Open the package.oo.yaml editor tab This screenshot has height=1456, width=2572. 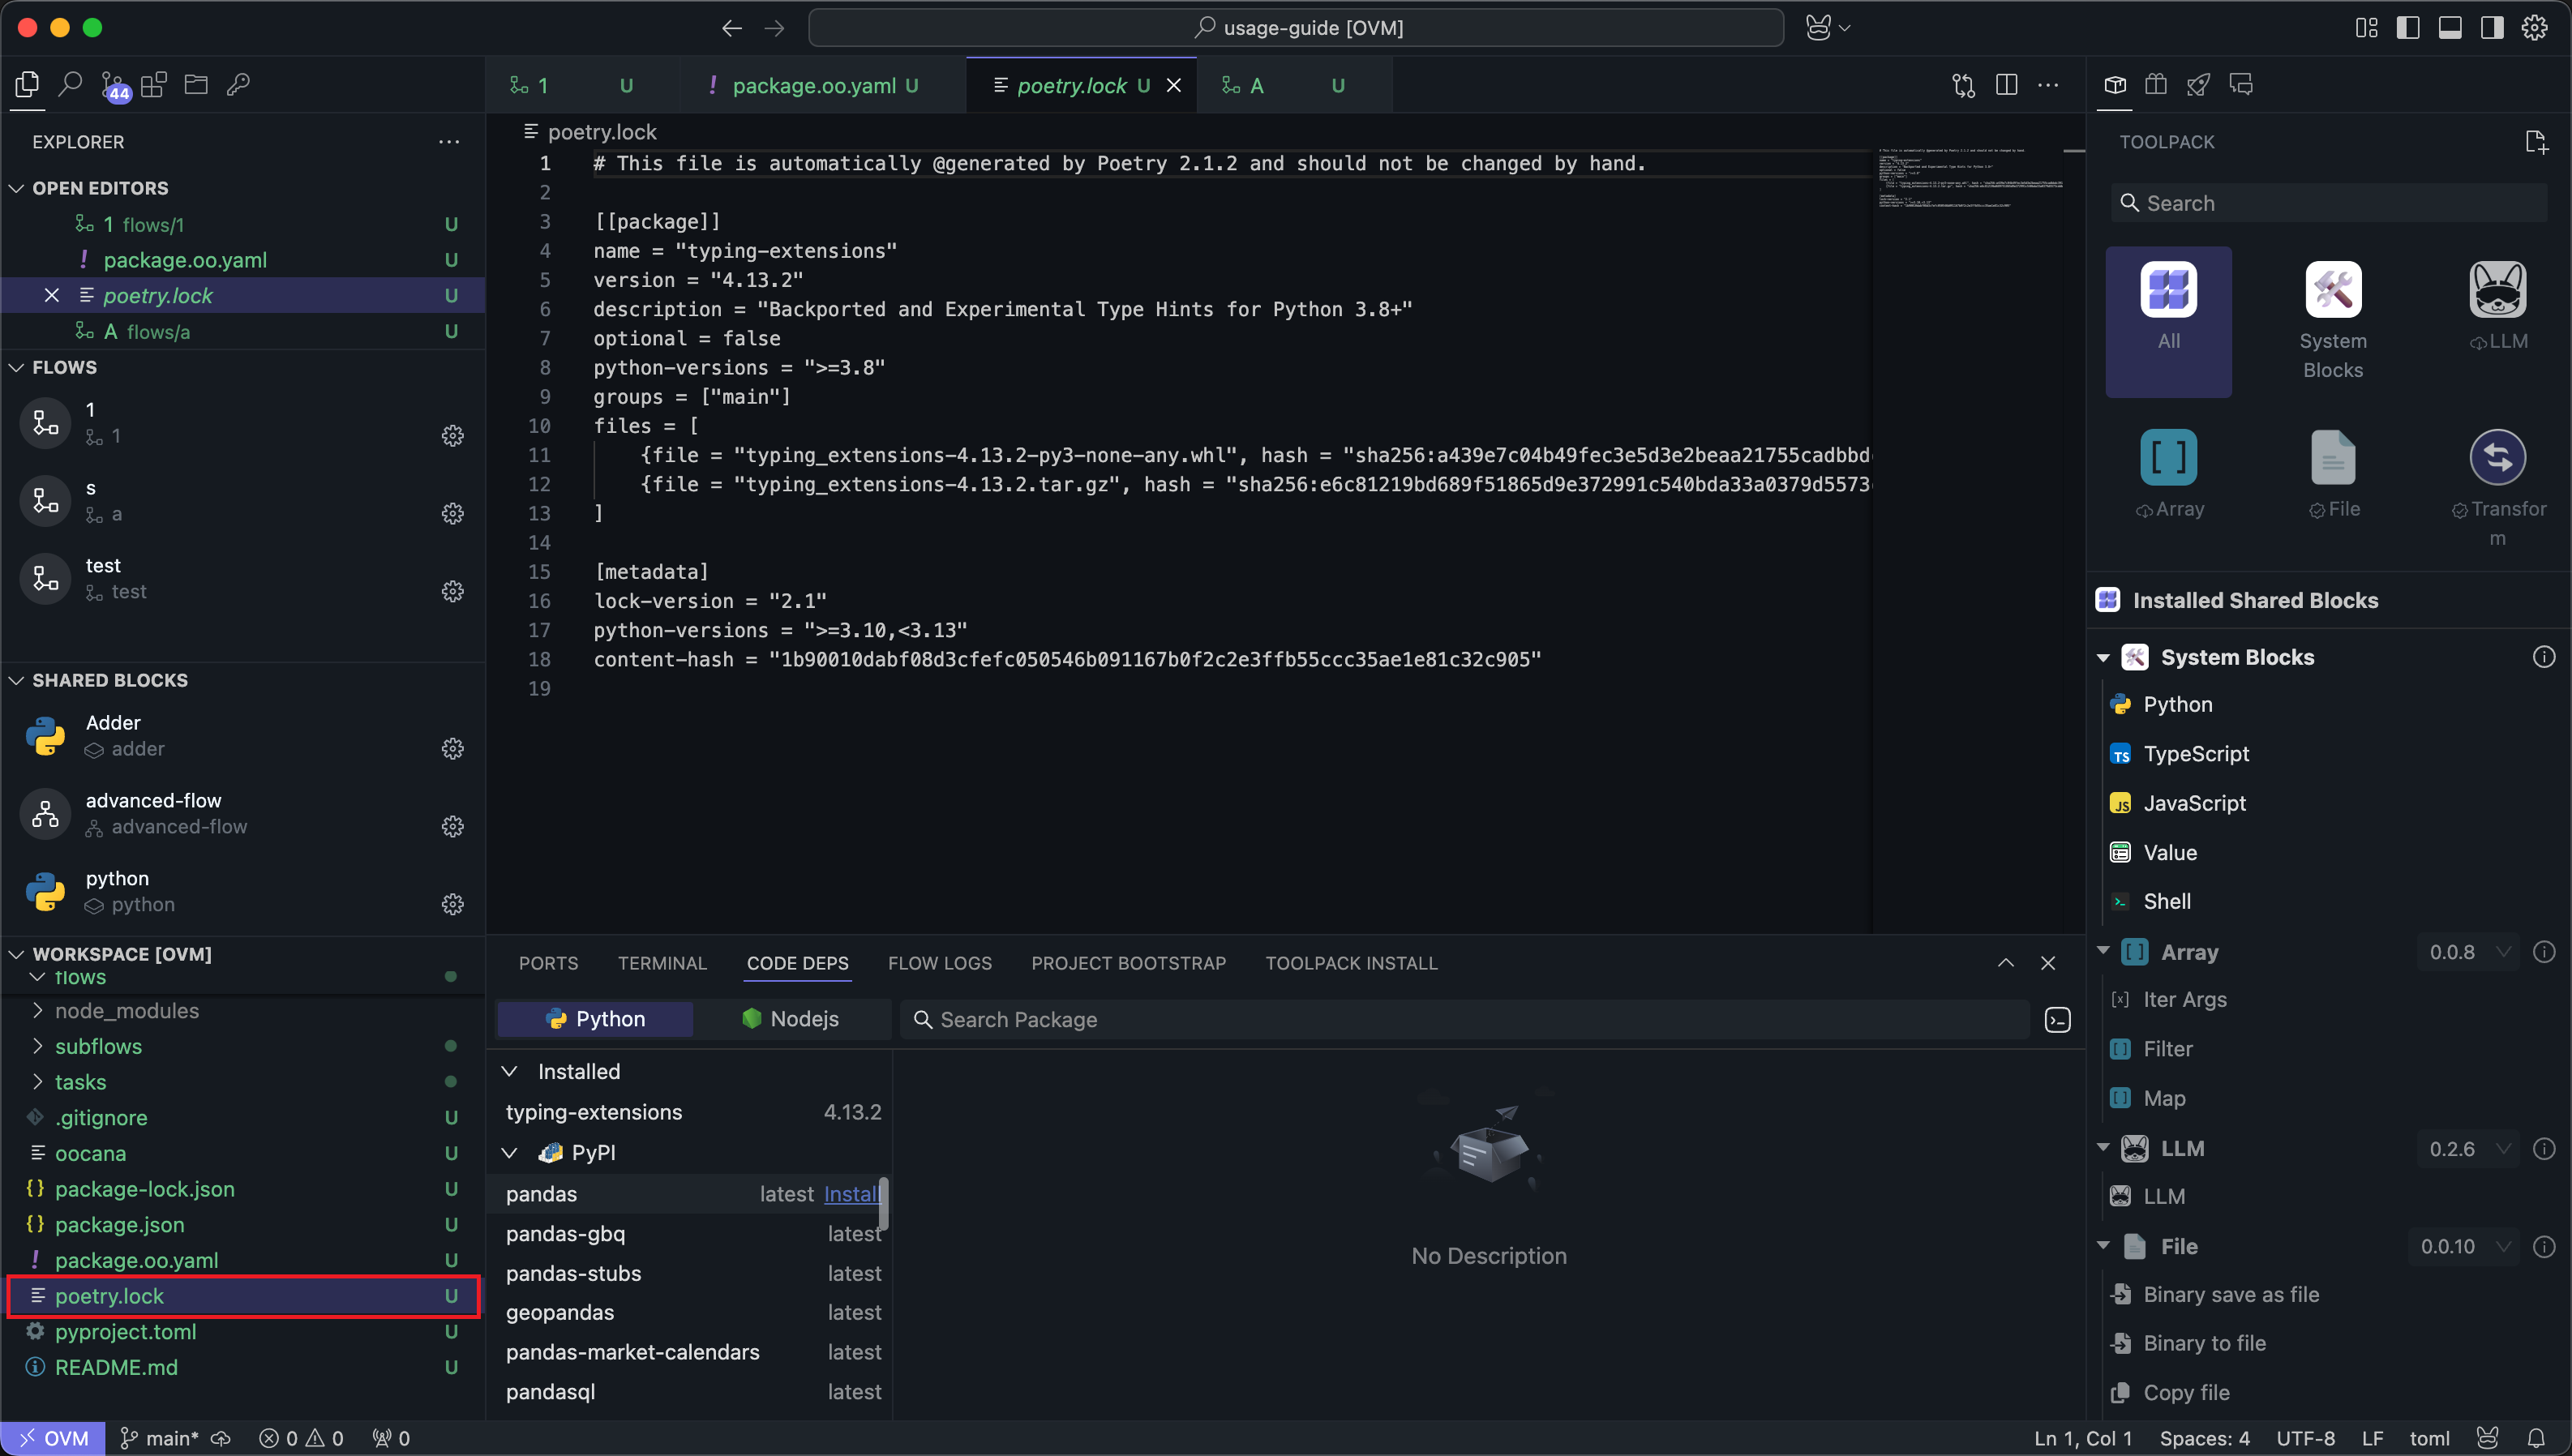pos(813,86)
